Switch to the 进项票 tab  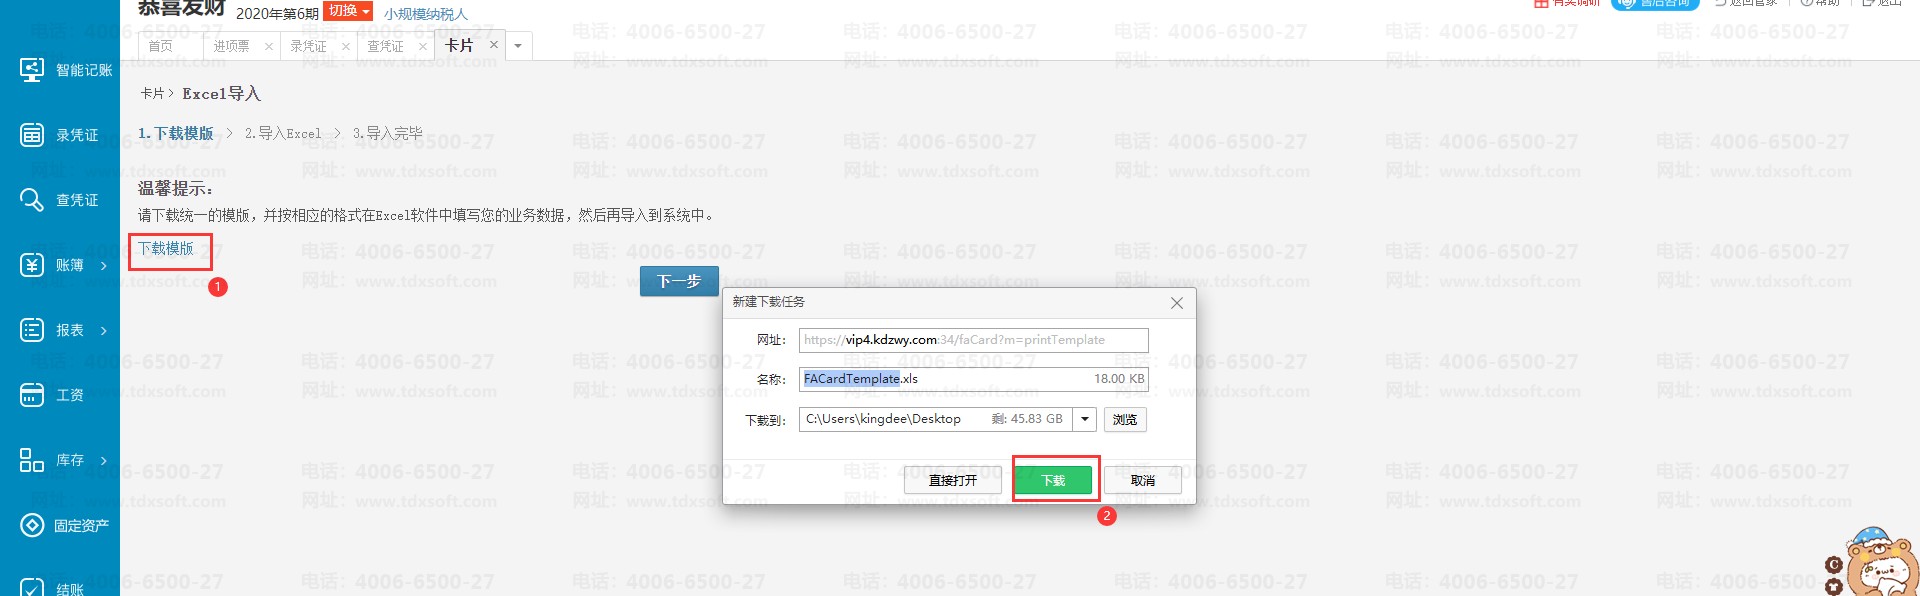point(231,46)
